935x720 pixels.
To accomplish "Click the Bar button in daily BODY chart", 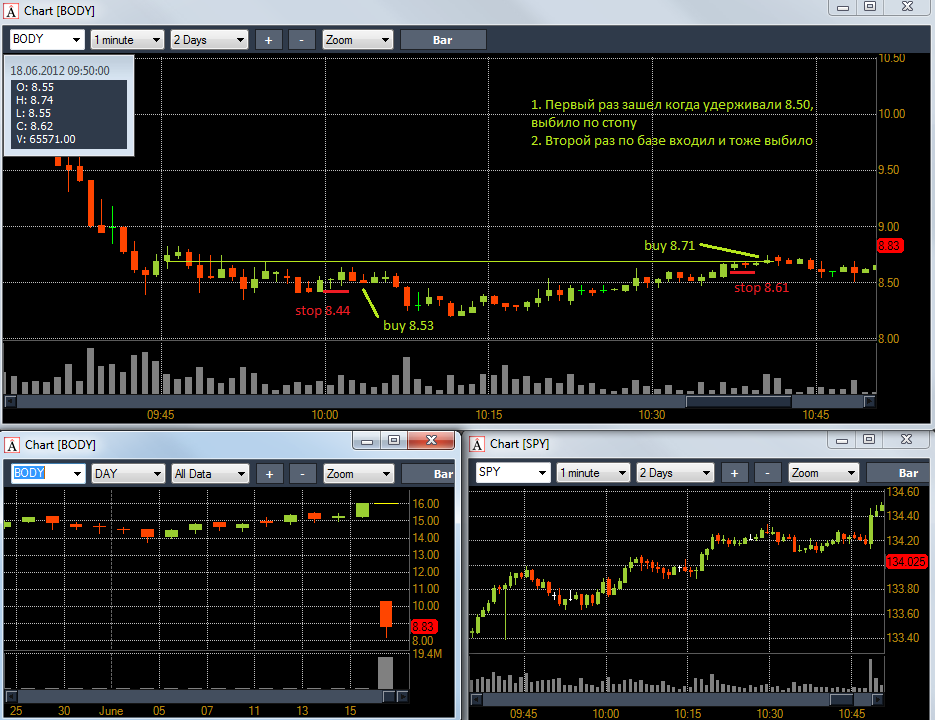I will point(428,474).
